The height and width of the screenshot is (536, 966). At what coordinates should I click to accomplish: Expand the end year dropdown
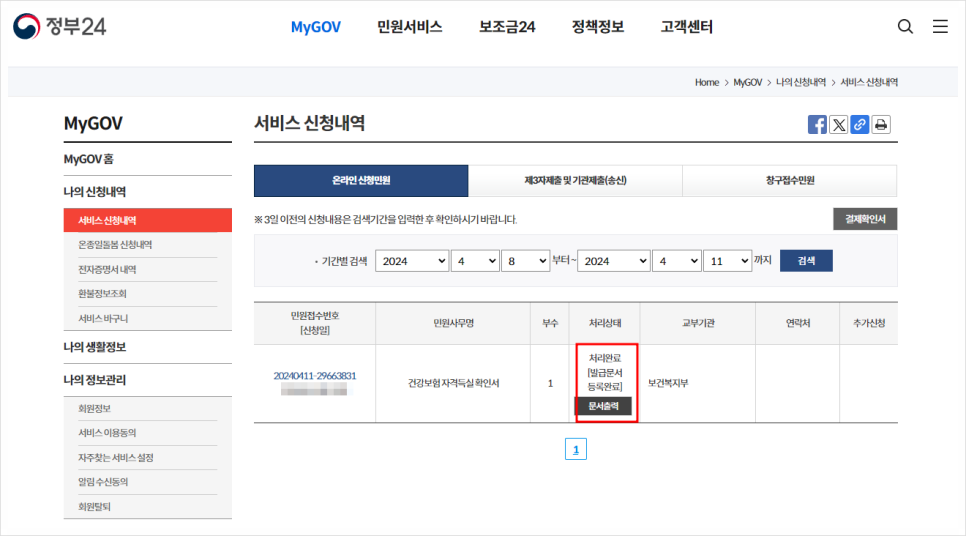pos(614,261)
